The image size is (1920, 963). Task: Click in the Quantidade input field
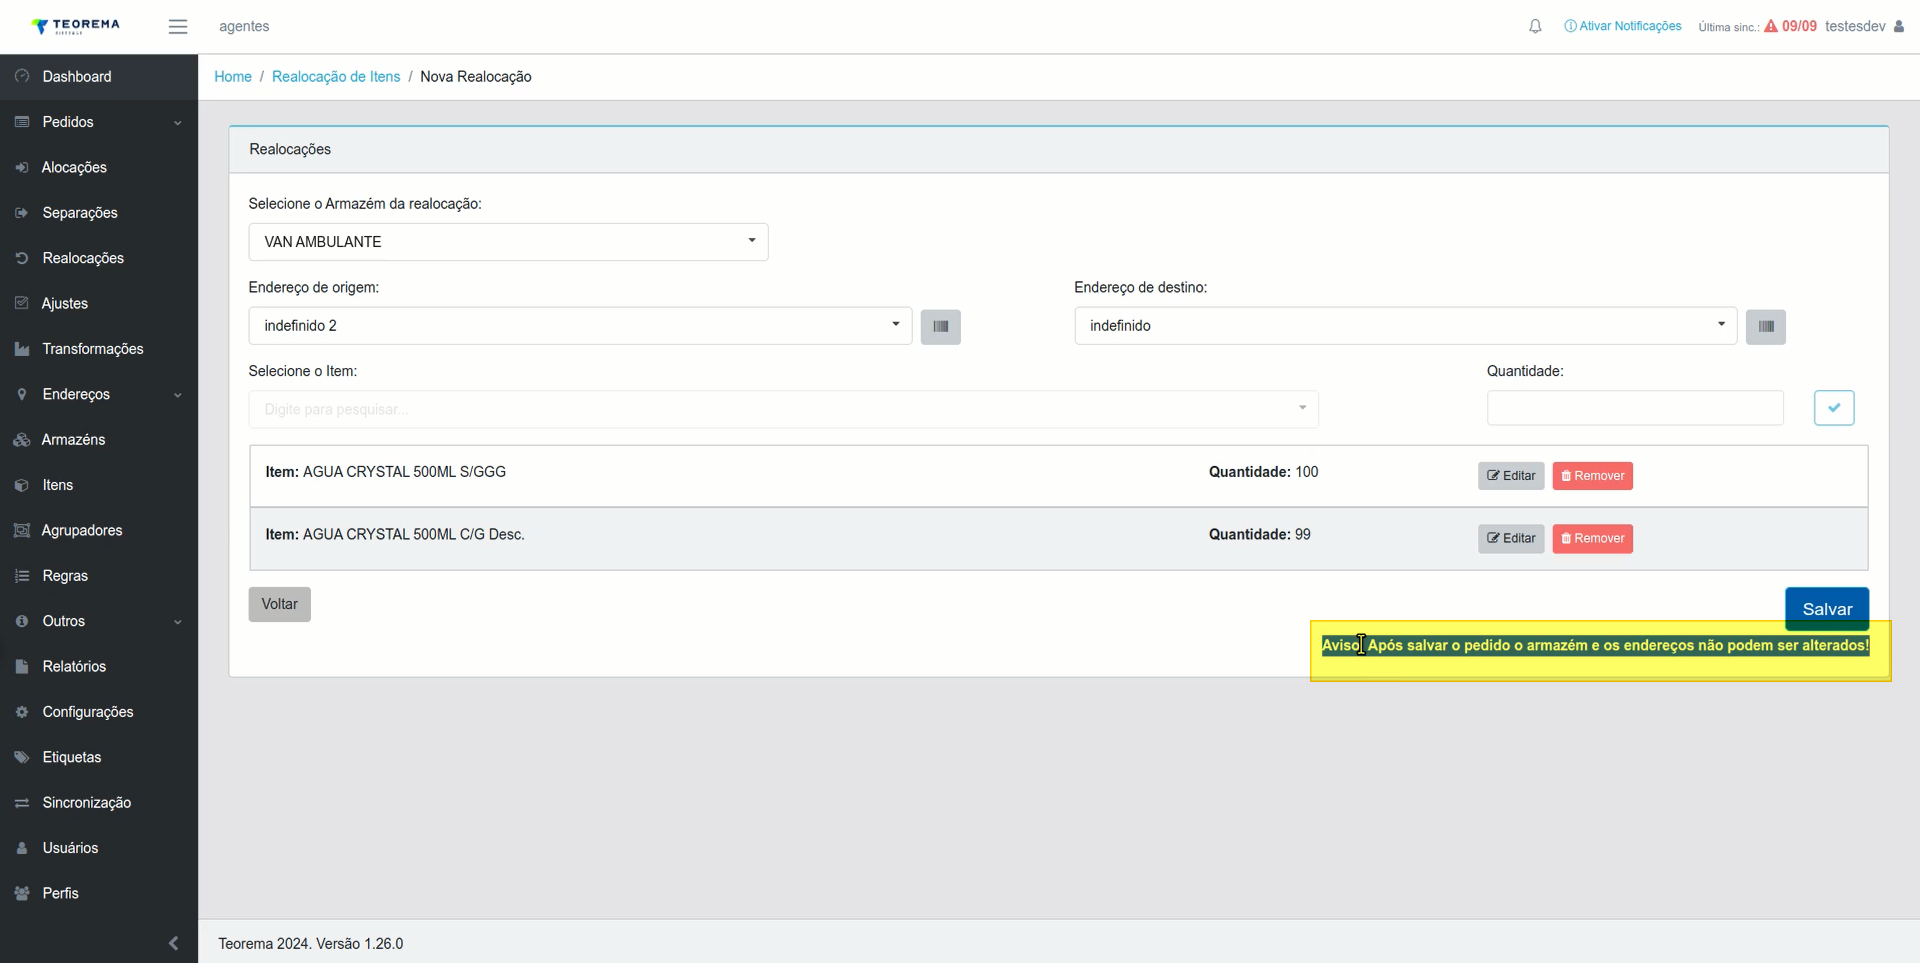(1635, 408)
